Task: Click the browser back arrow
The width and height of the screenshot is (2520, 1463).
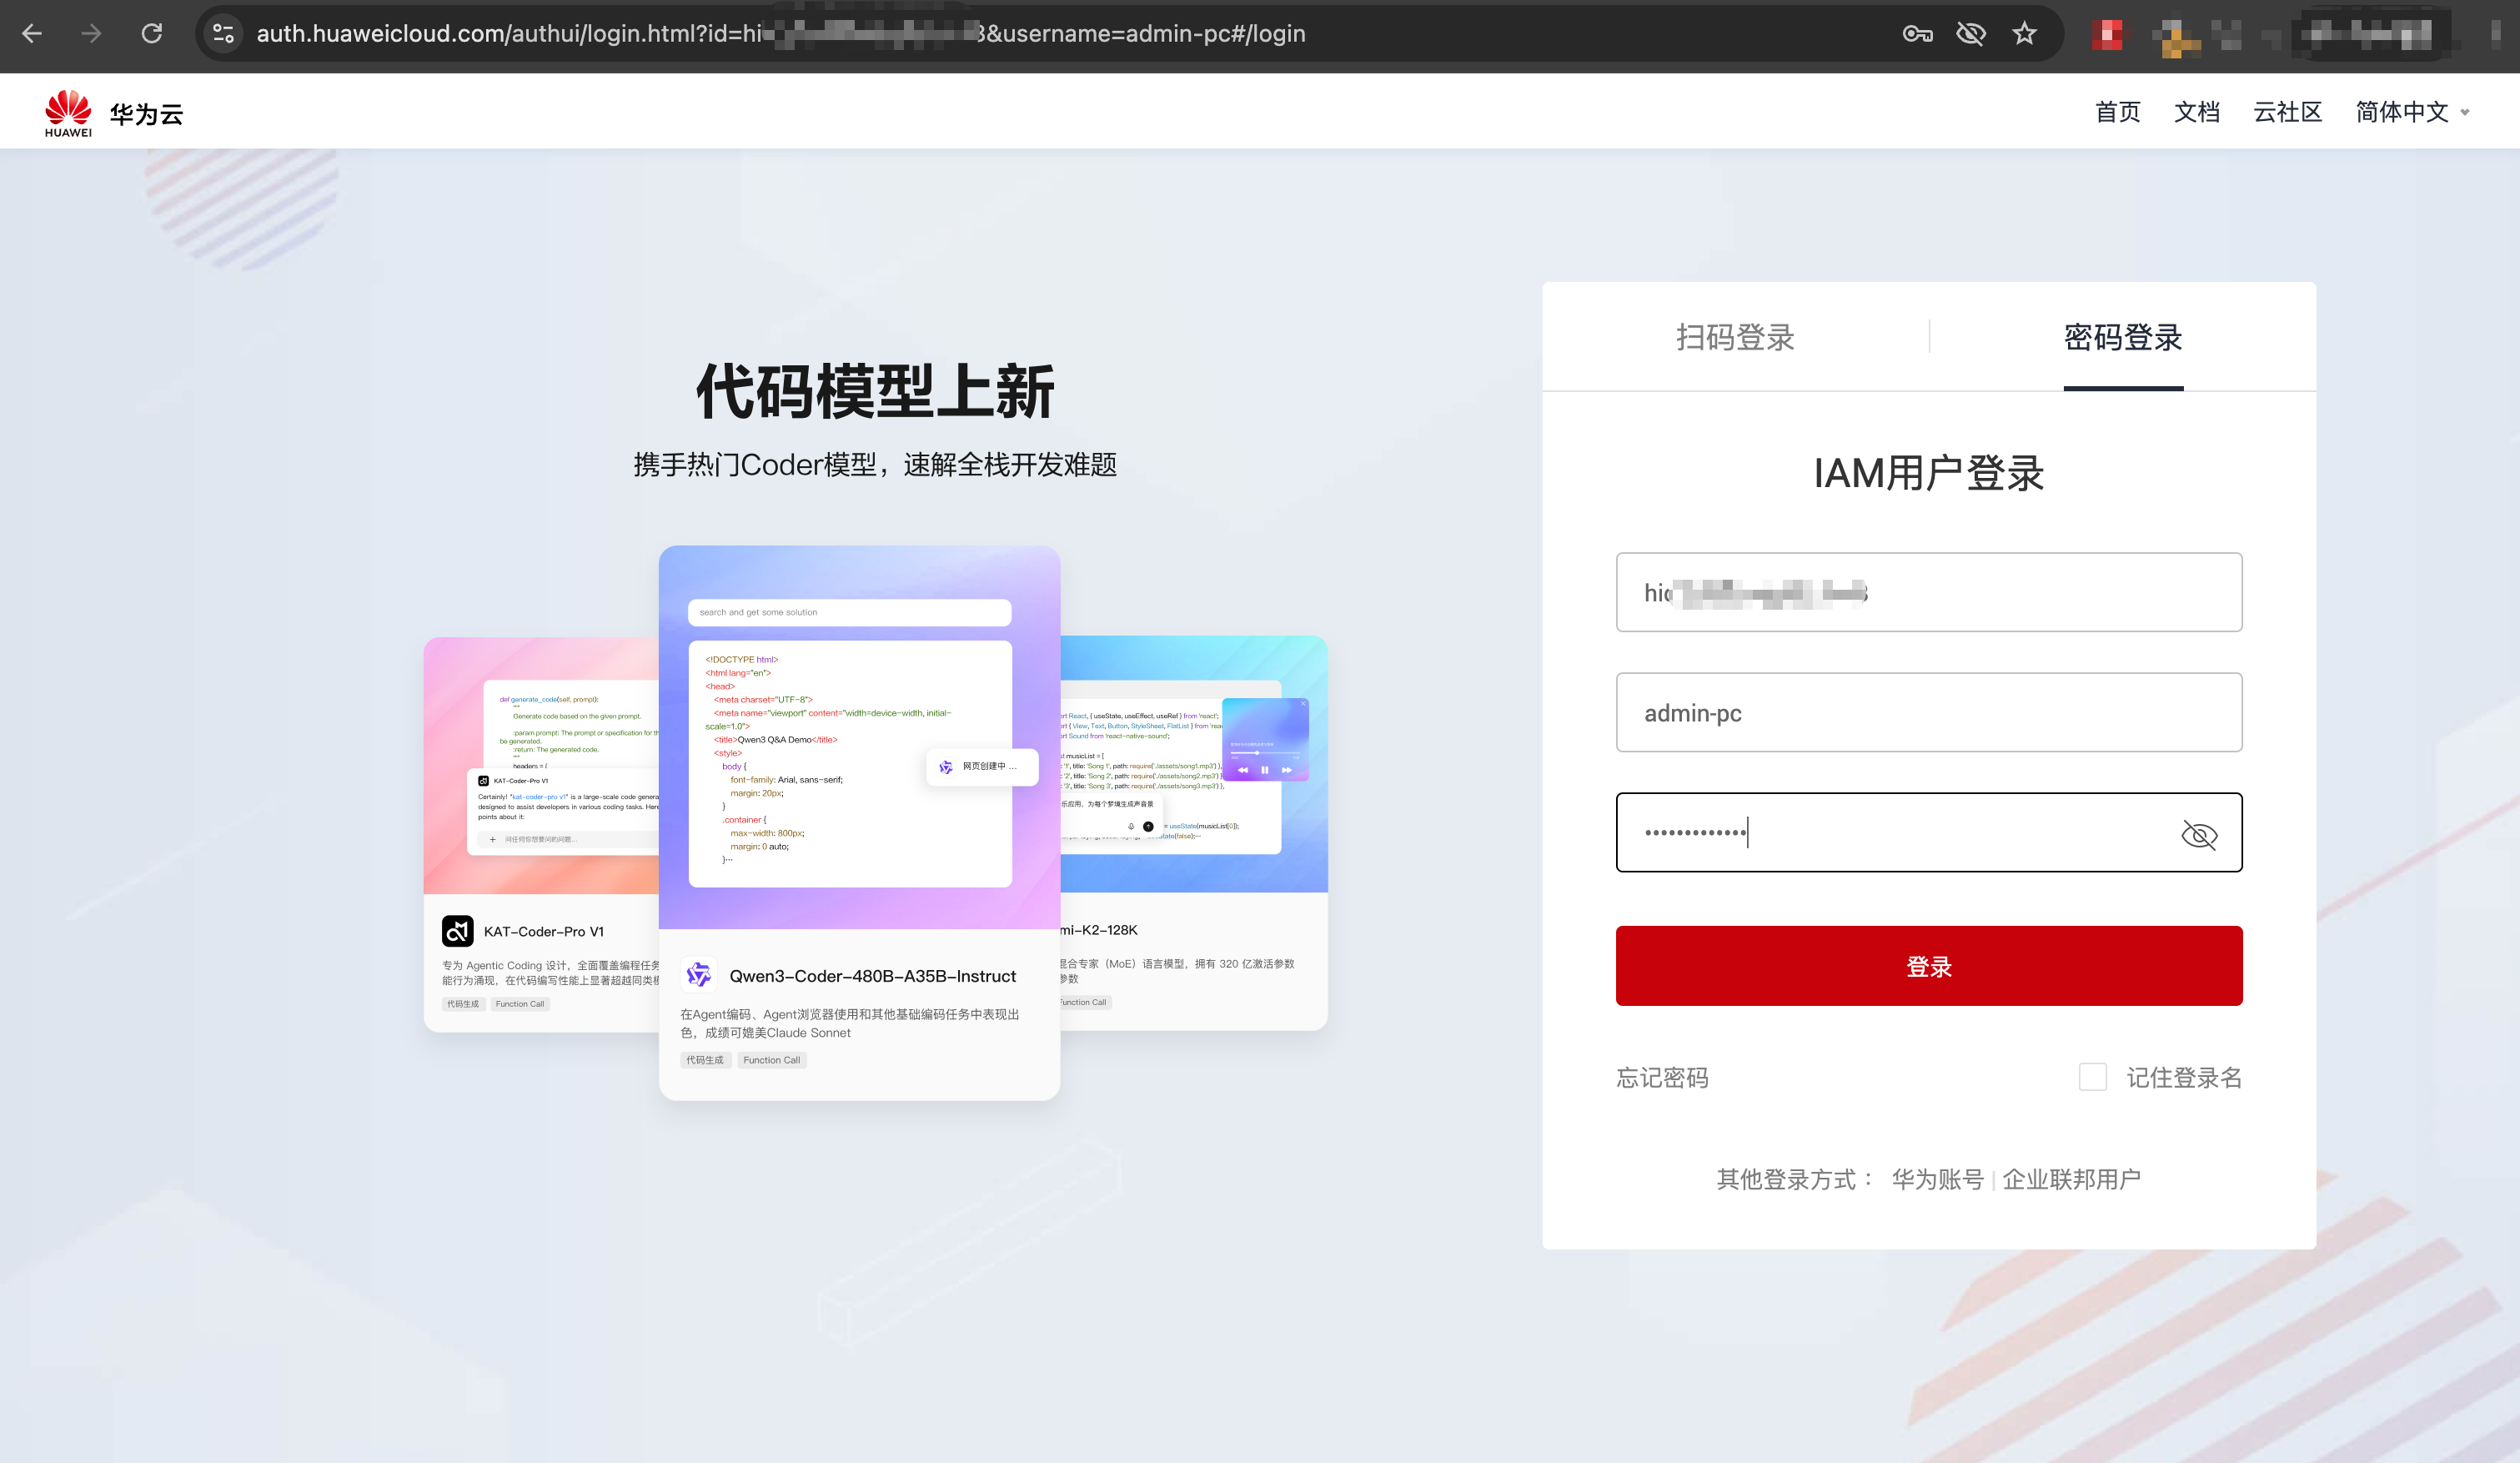Action: pyautogui.click(x=32, y=33)
